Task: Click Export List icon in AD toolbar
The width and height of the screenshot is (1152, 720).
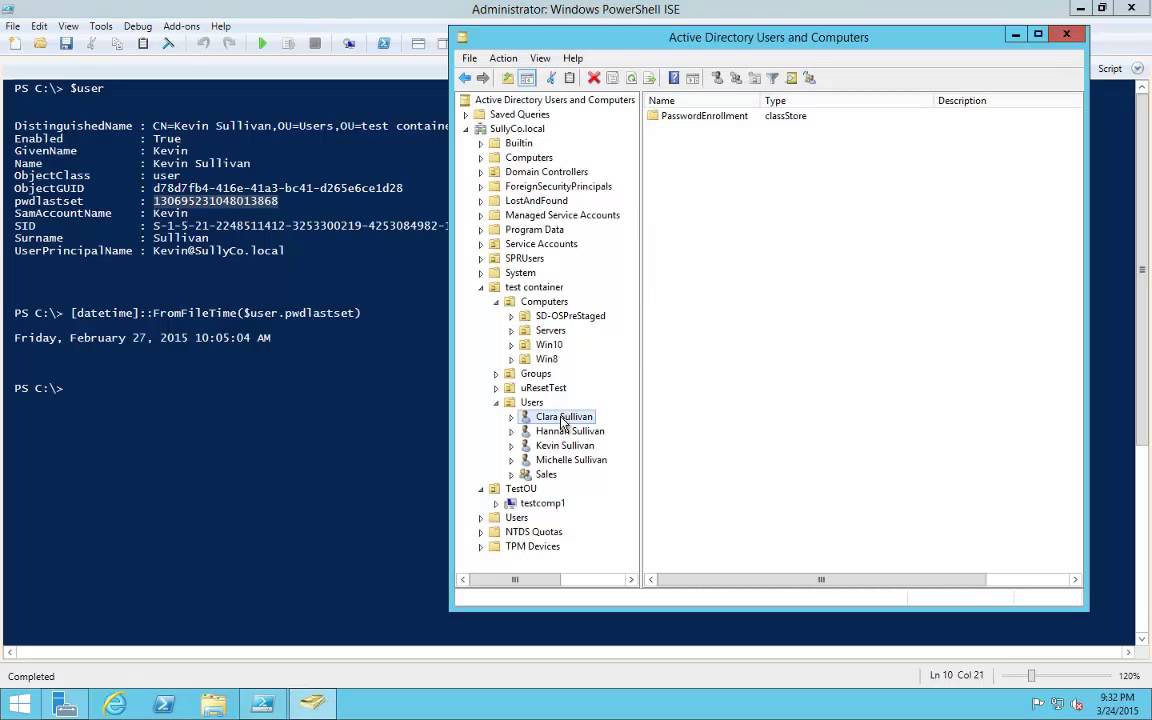Action: 649,78
